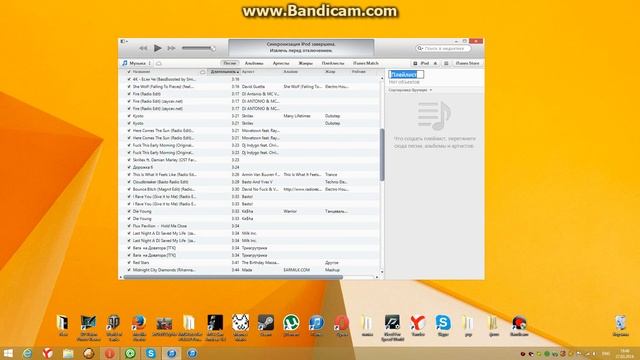This screenshot has width=640, height=360.
Task: Switch to the Песни tab
Action: 230,63
